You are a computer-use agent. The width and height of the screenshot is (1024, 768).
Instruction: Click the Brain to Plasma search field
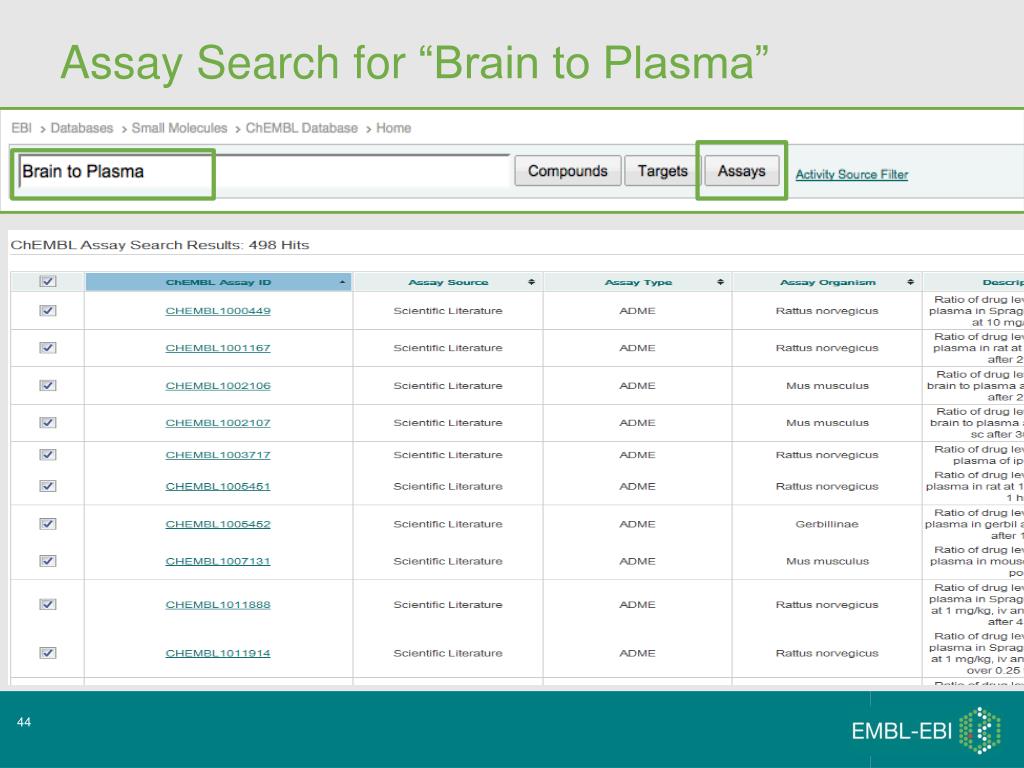(x=264, y=172)
